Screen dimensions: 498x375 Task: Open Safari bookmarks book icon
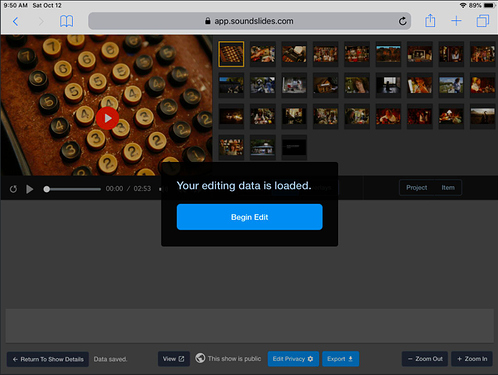66,21
